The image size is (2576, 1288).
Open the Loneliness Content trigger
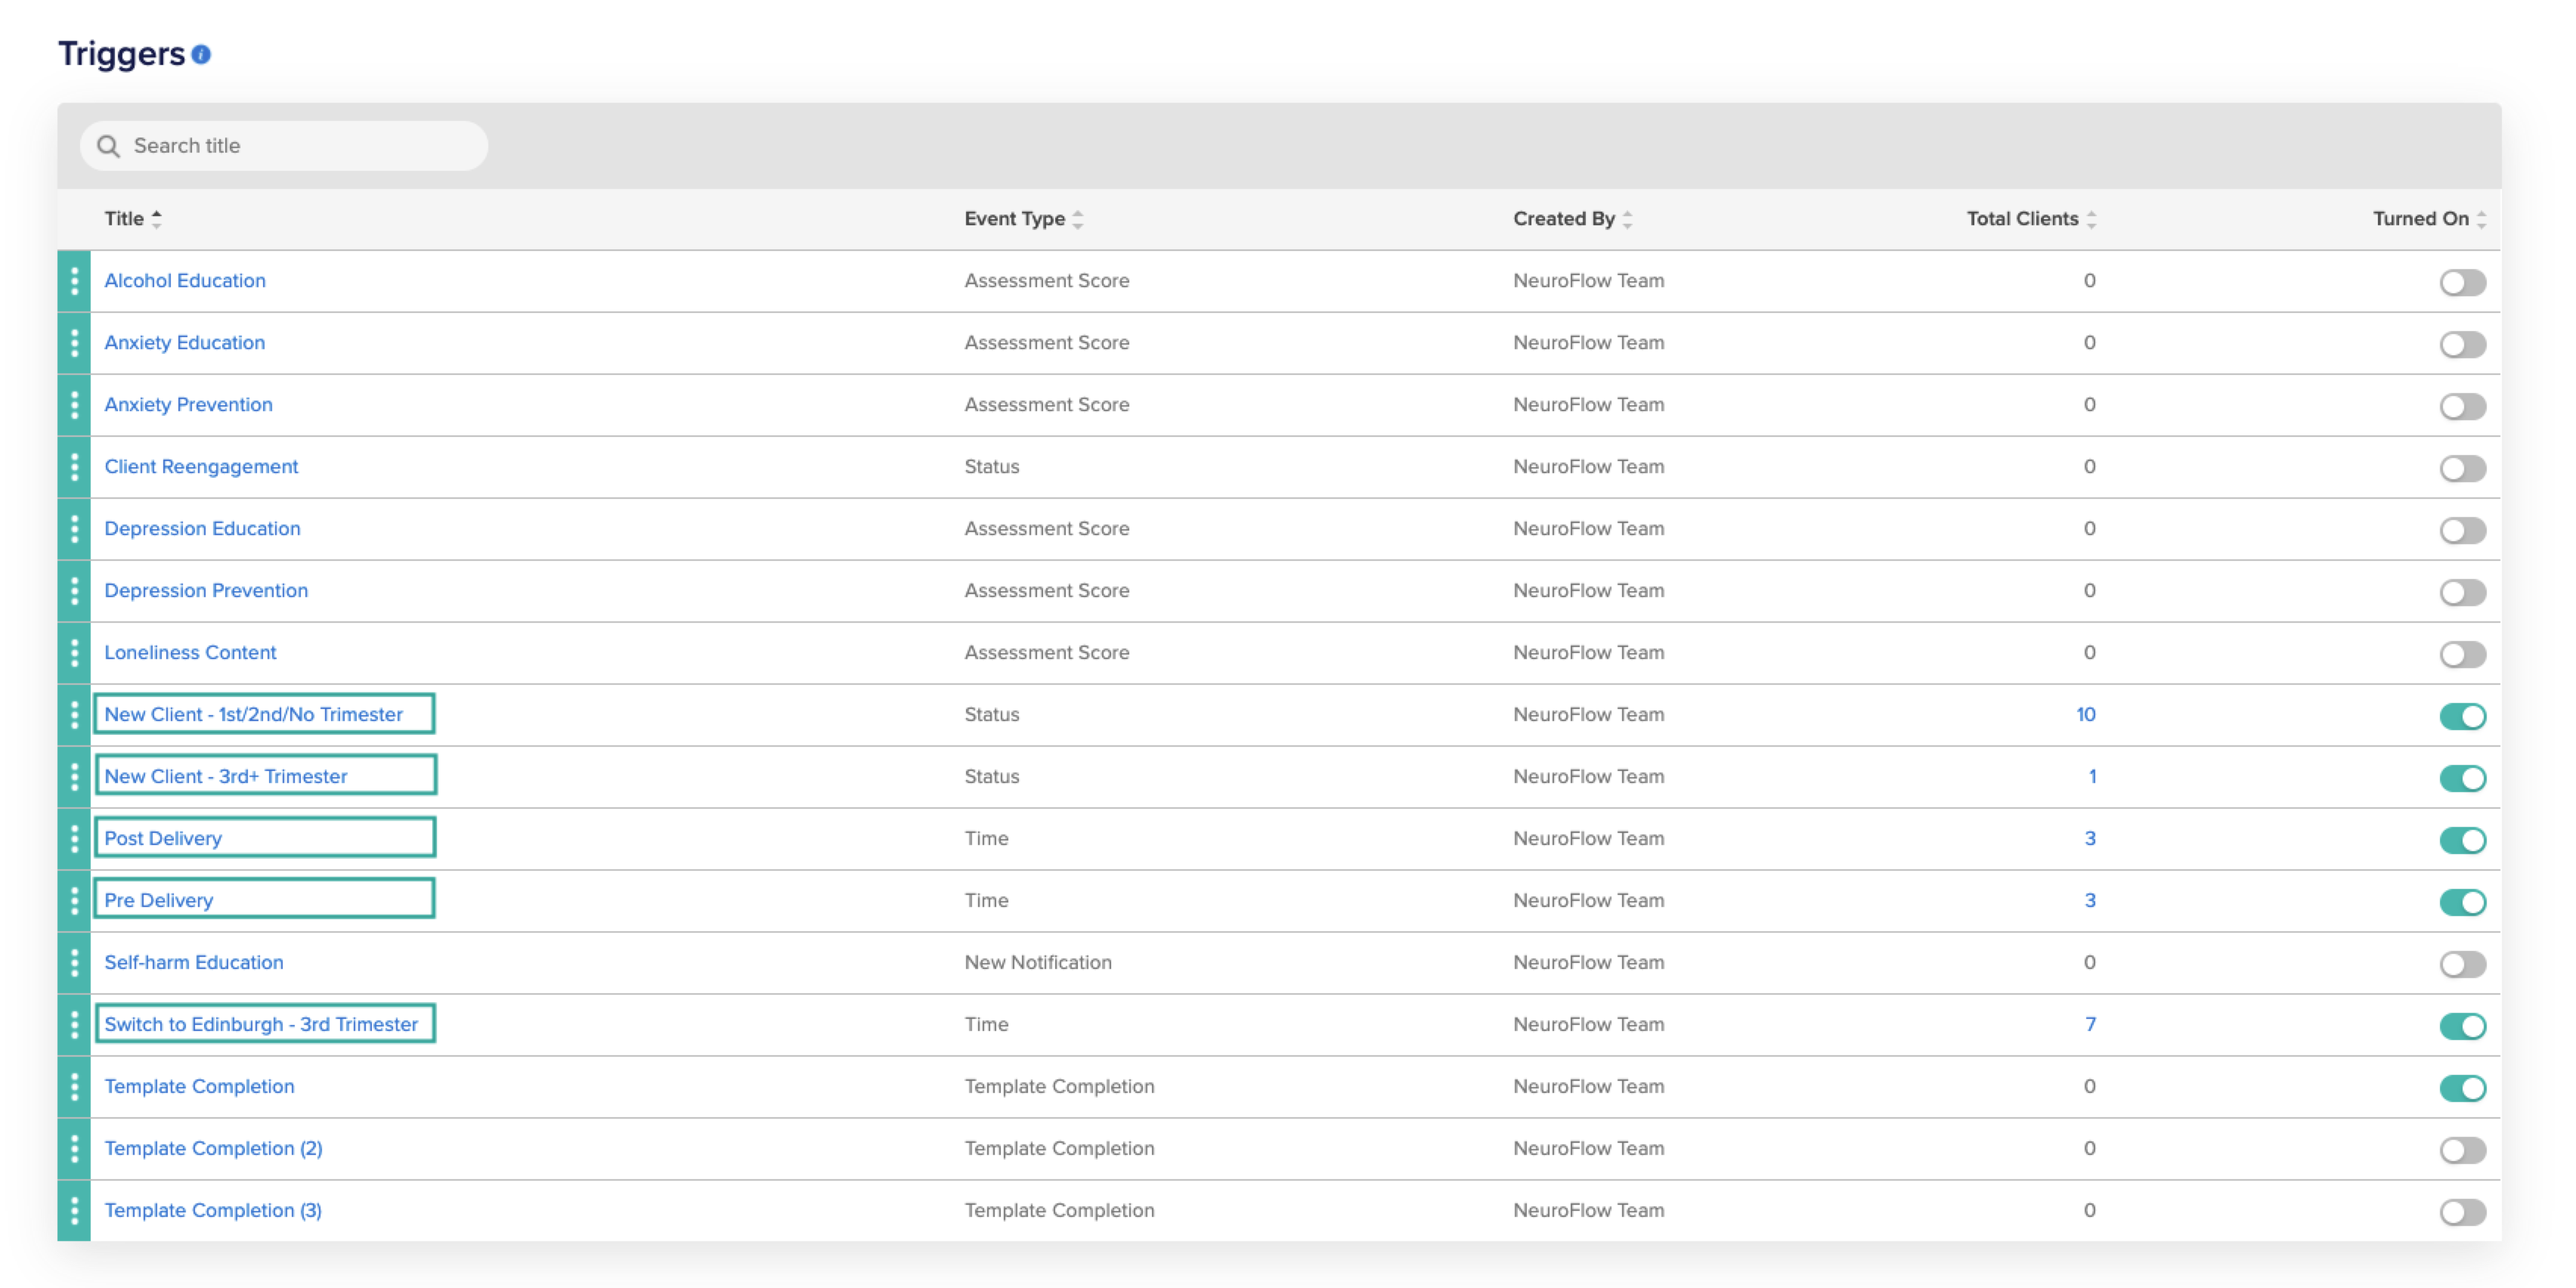[x=190, y=653]
